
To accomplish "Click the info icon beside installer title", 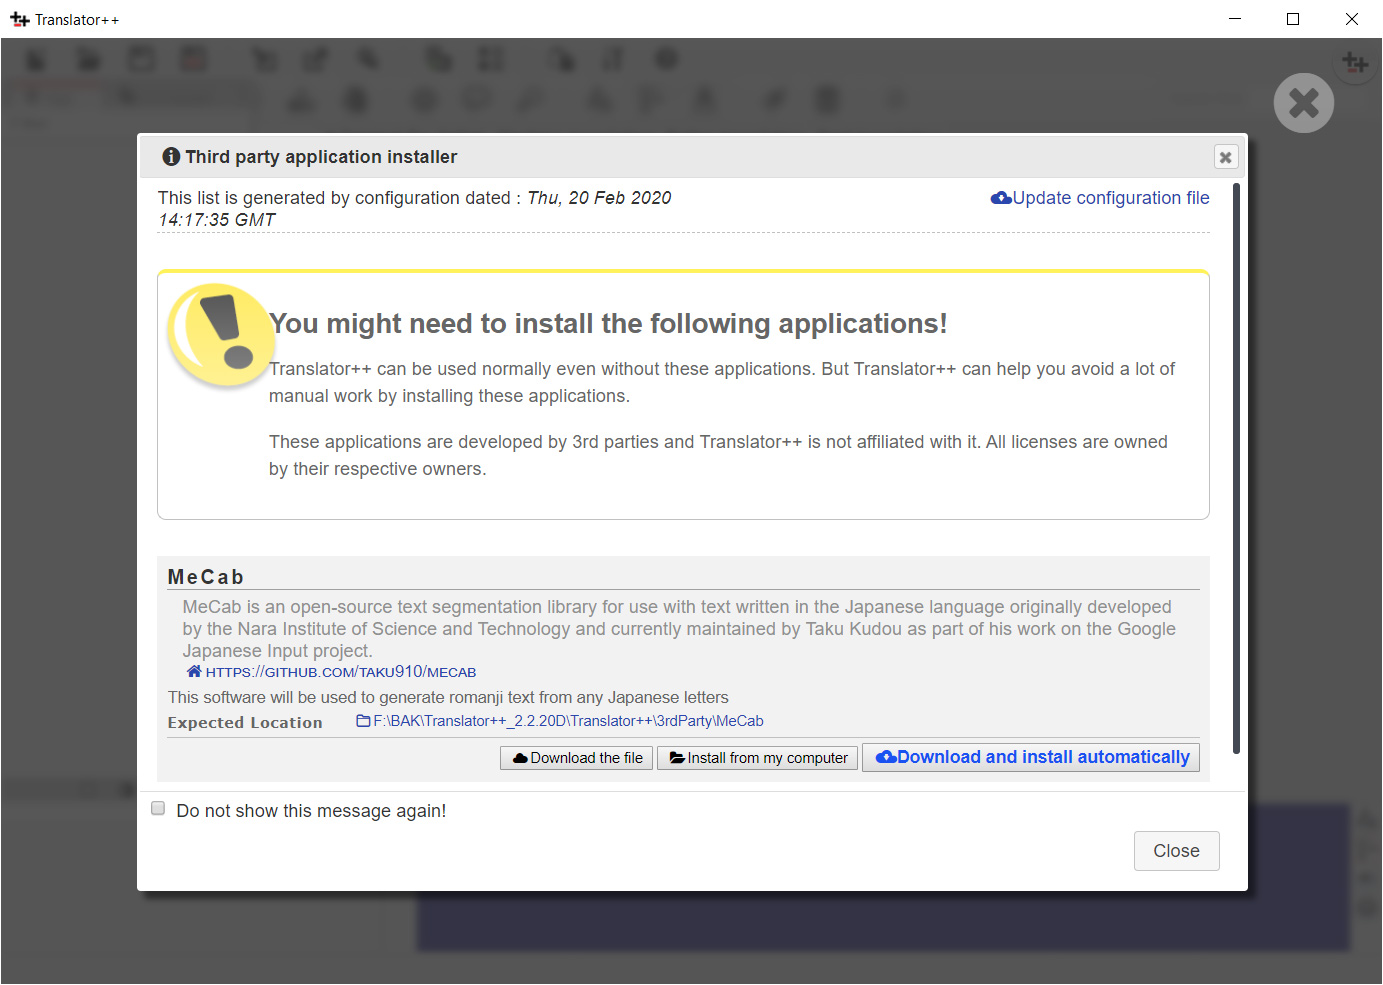I will tap(171, 157).
